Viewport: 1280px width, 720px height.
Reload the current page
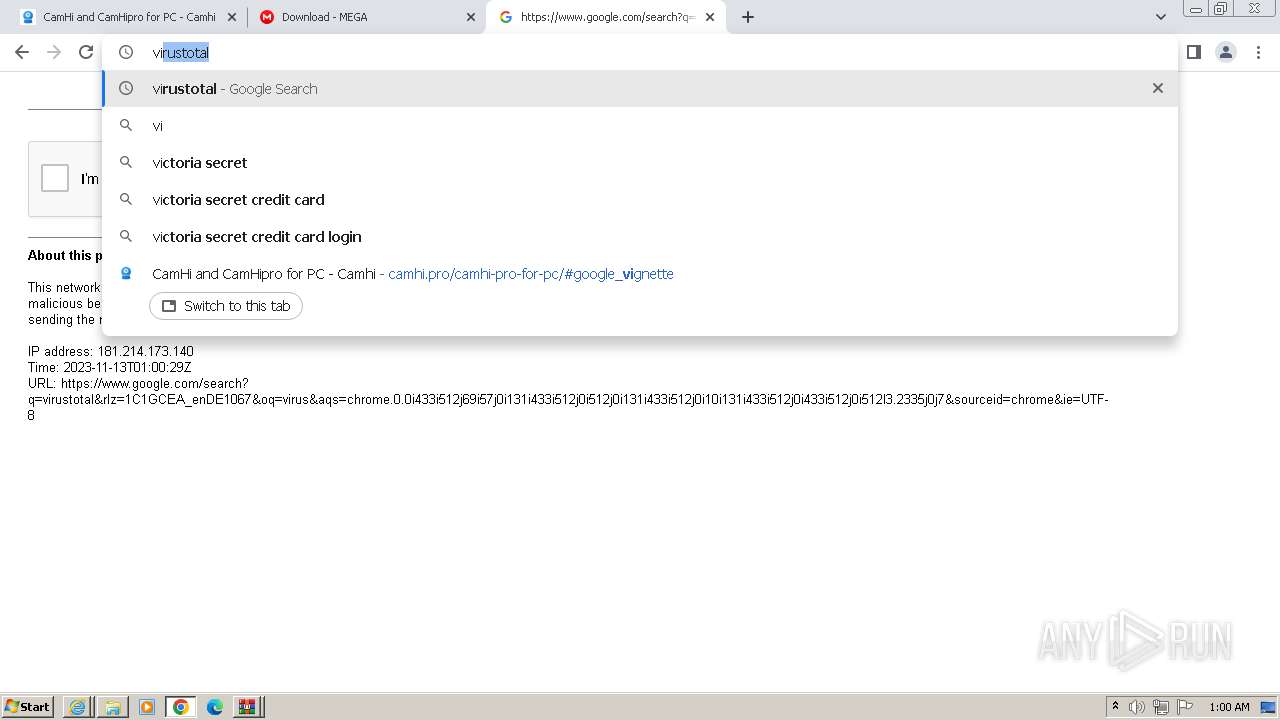point(86,52)
